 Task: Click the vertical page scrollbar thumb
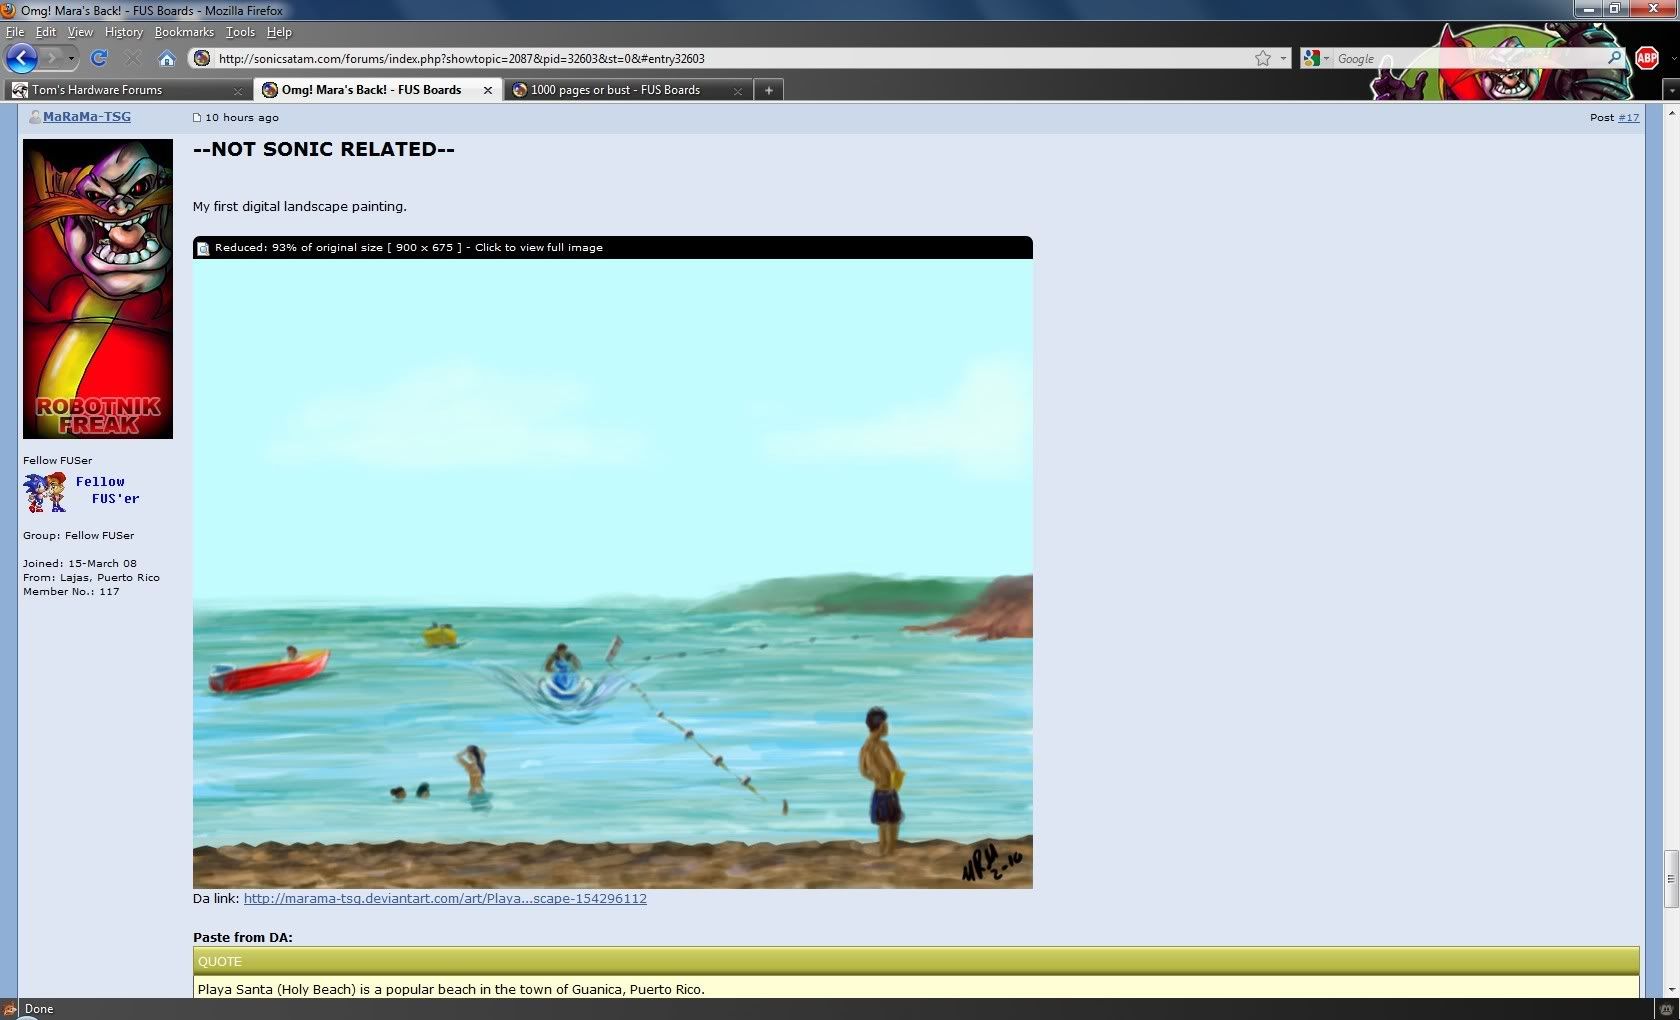pos(1670,879)
